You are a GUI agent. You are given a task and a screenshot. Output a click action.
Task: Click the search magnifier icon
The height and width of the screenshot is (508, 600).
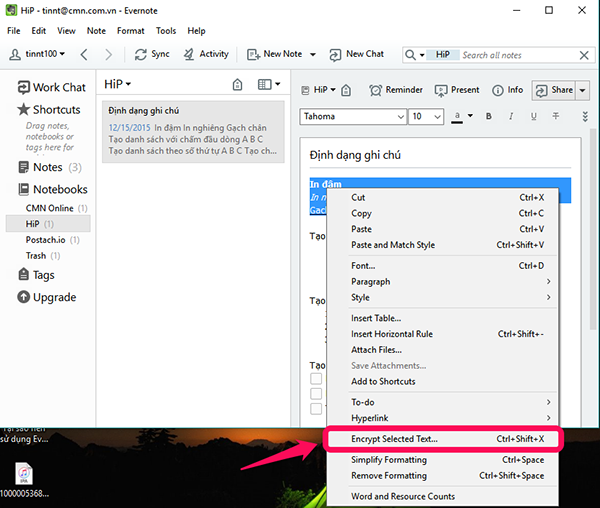410,55
